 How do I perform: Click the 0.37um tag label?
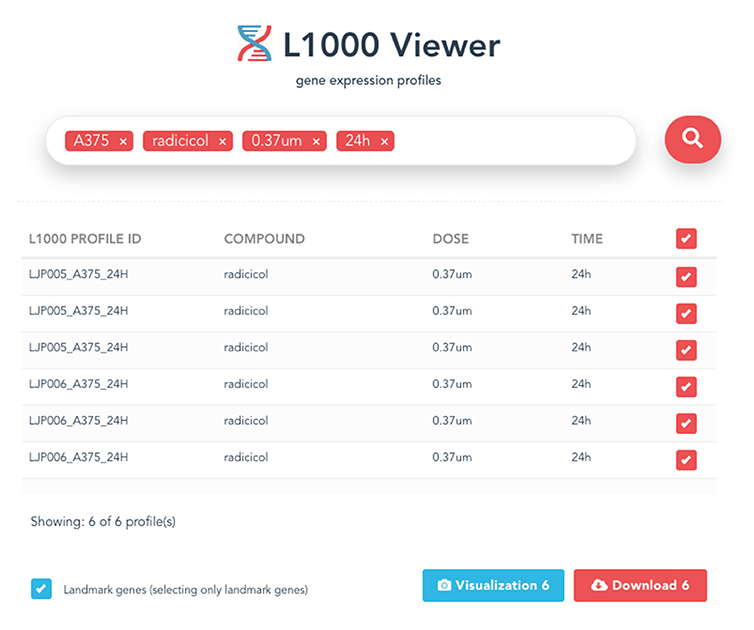[276, 141]
